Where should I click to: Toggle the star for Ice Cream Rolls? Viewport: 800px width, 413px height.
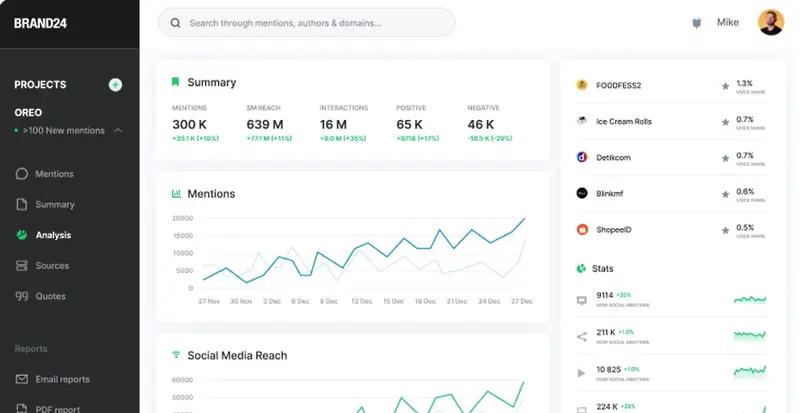pos(725,122)
